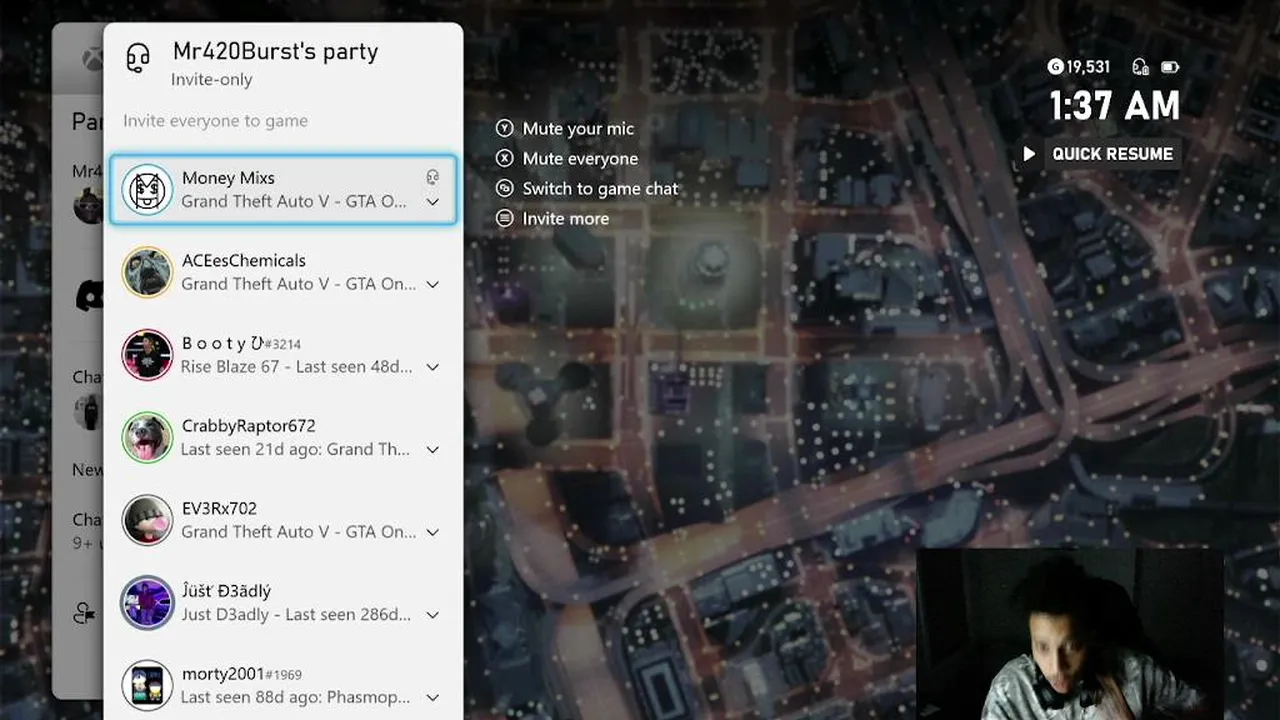This screenshot has height=720, width=1280.
Task: Expand options for Booty #3214
Action: tap(432, 367)
